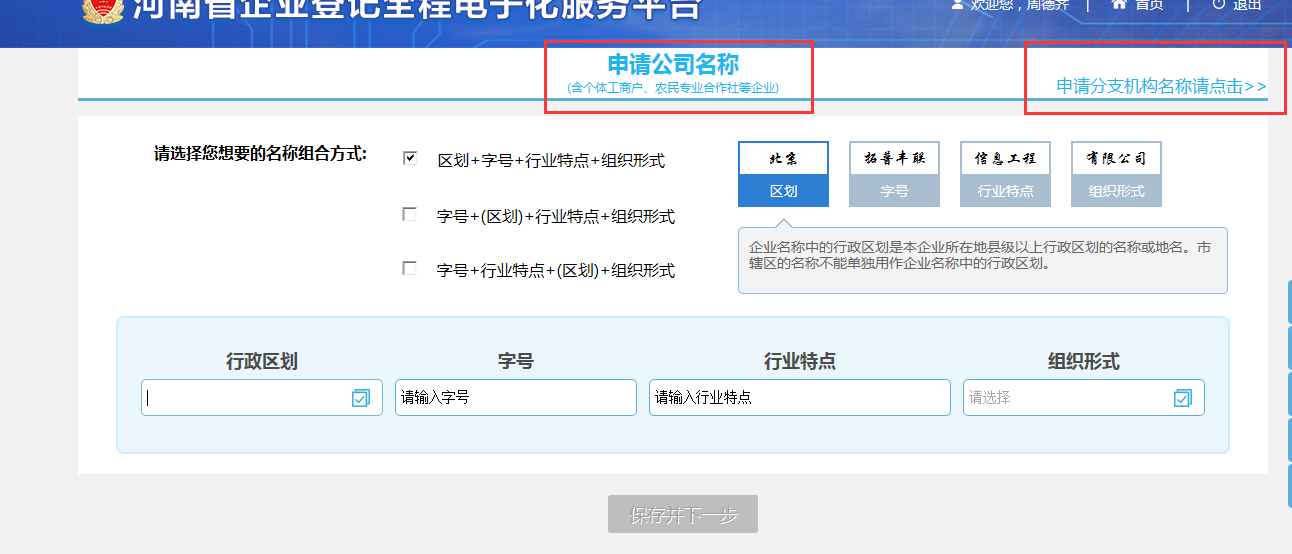Click the 行业特点 input field
Viewport: 1292px width, 554px height.
point(799,398)
